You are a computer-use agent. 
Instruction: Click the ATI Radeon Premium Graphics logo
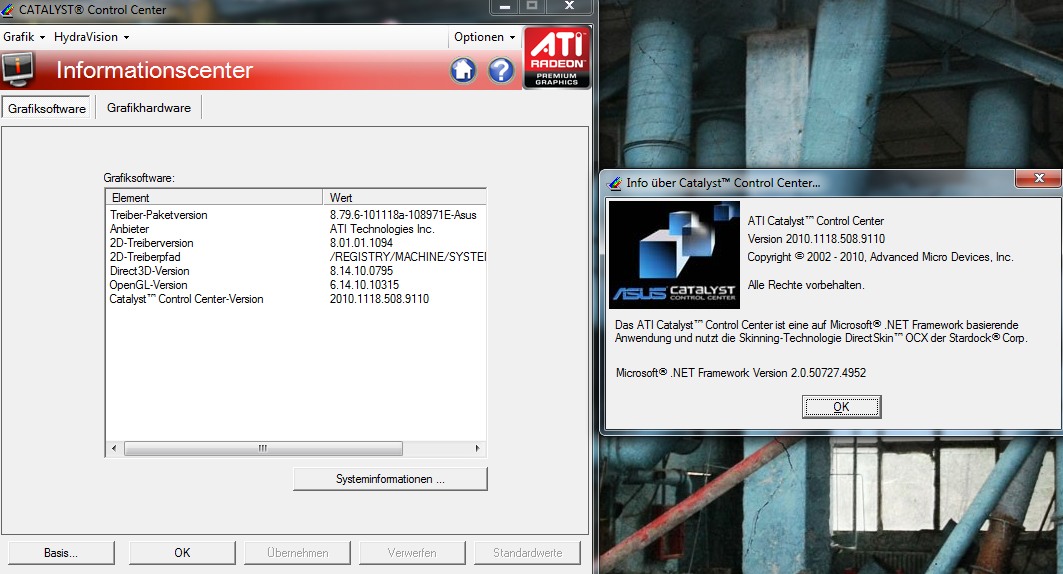(557, 58)
